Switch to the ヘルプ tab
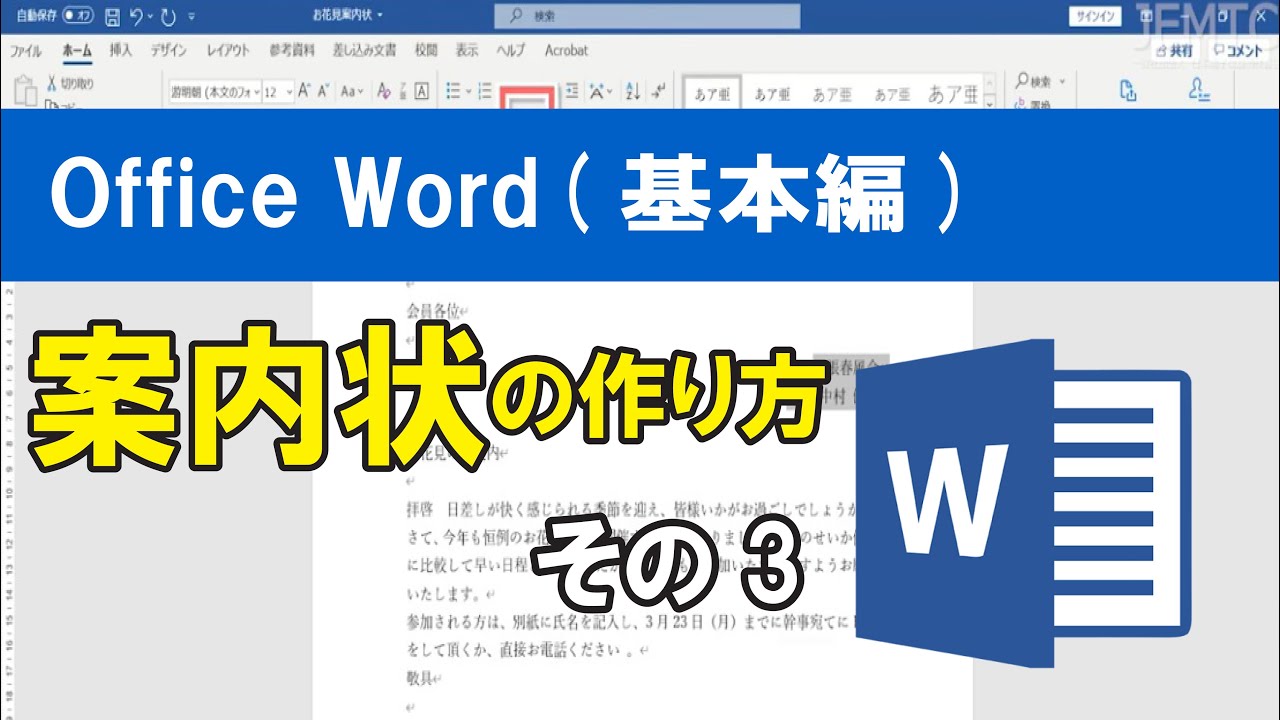Image resolution: width=1280 pixels, height=720 pixels. pos(511,50)
